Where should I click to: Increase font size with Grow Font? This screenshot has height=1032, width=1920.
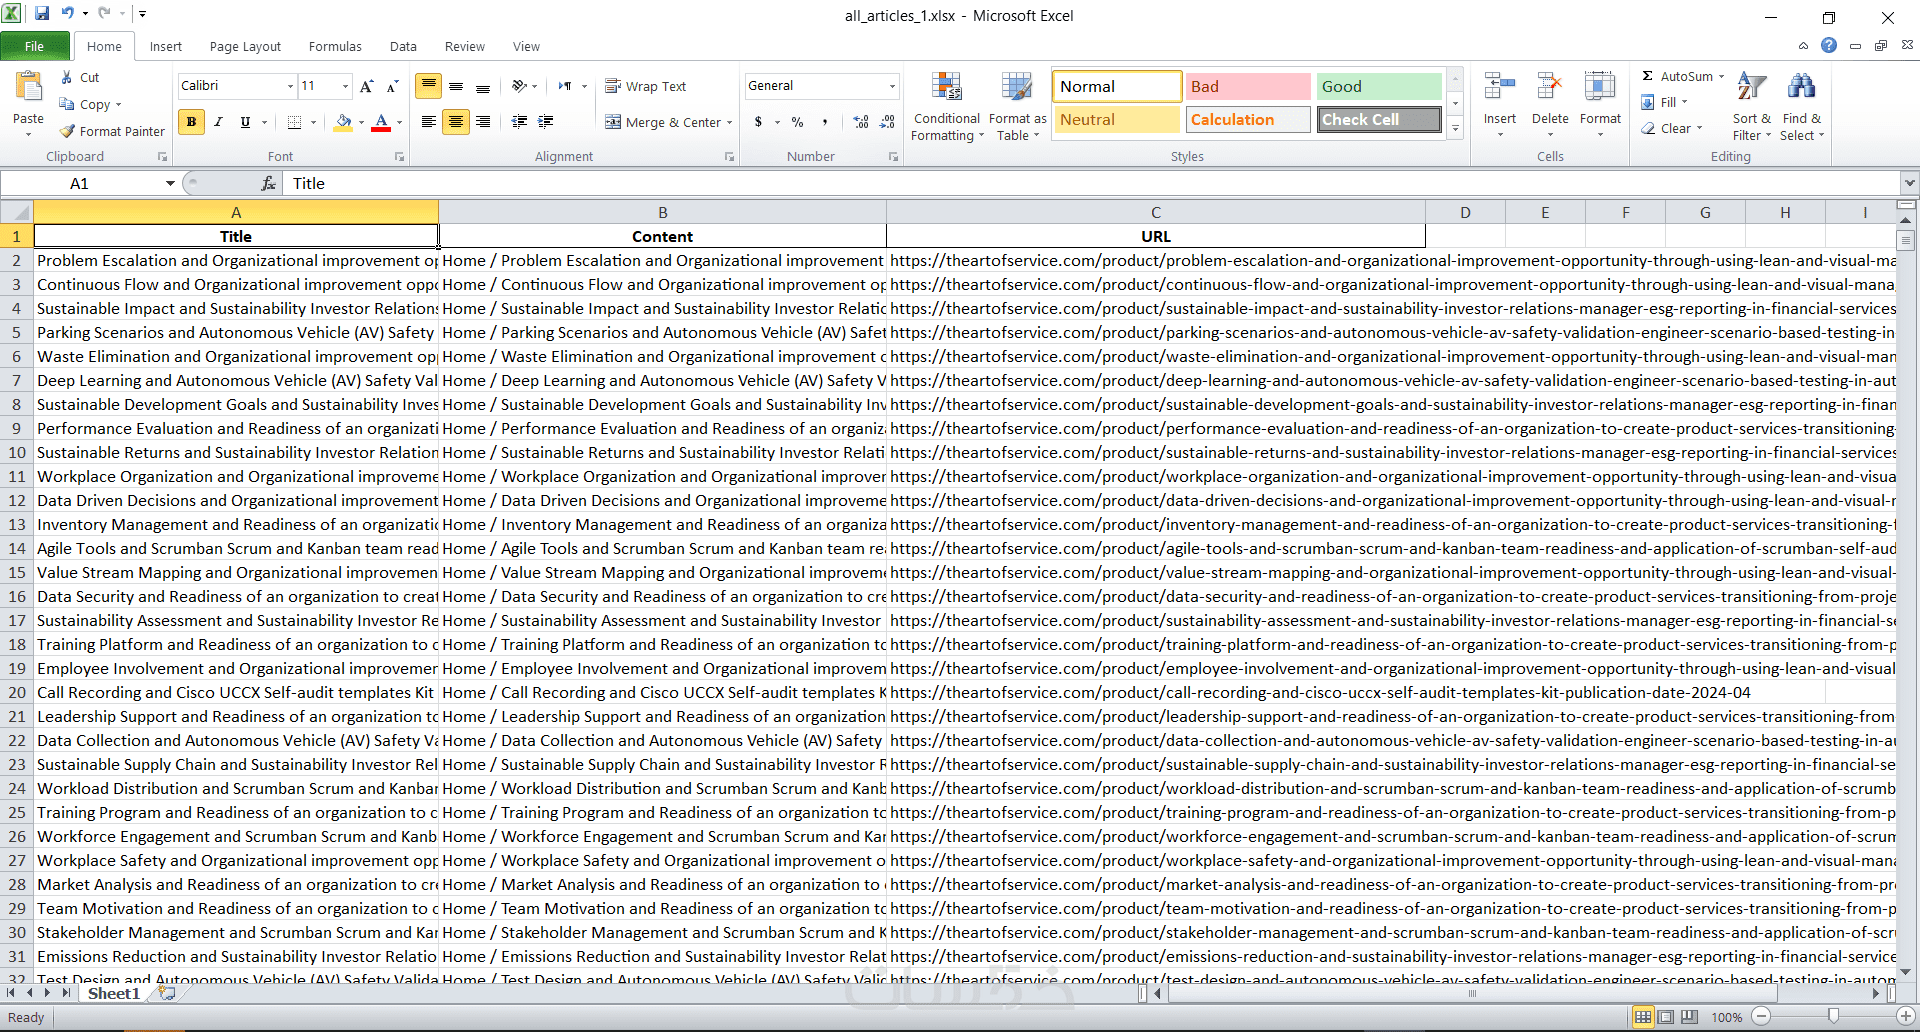pos(367,86)
